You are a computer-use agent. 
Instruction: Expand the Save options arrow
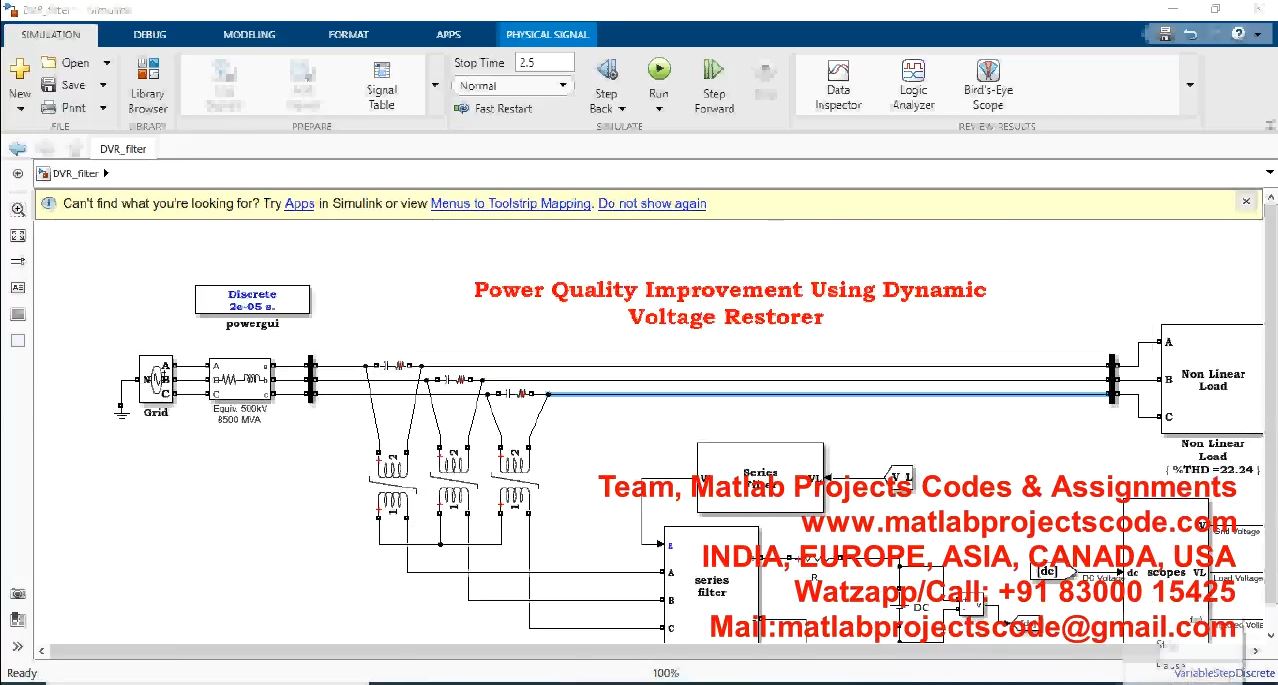(106, 85)
